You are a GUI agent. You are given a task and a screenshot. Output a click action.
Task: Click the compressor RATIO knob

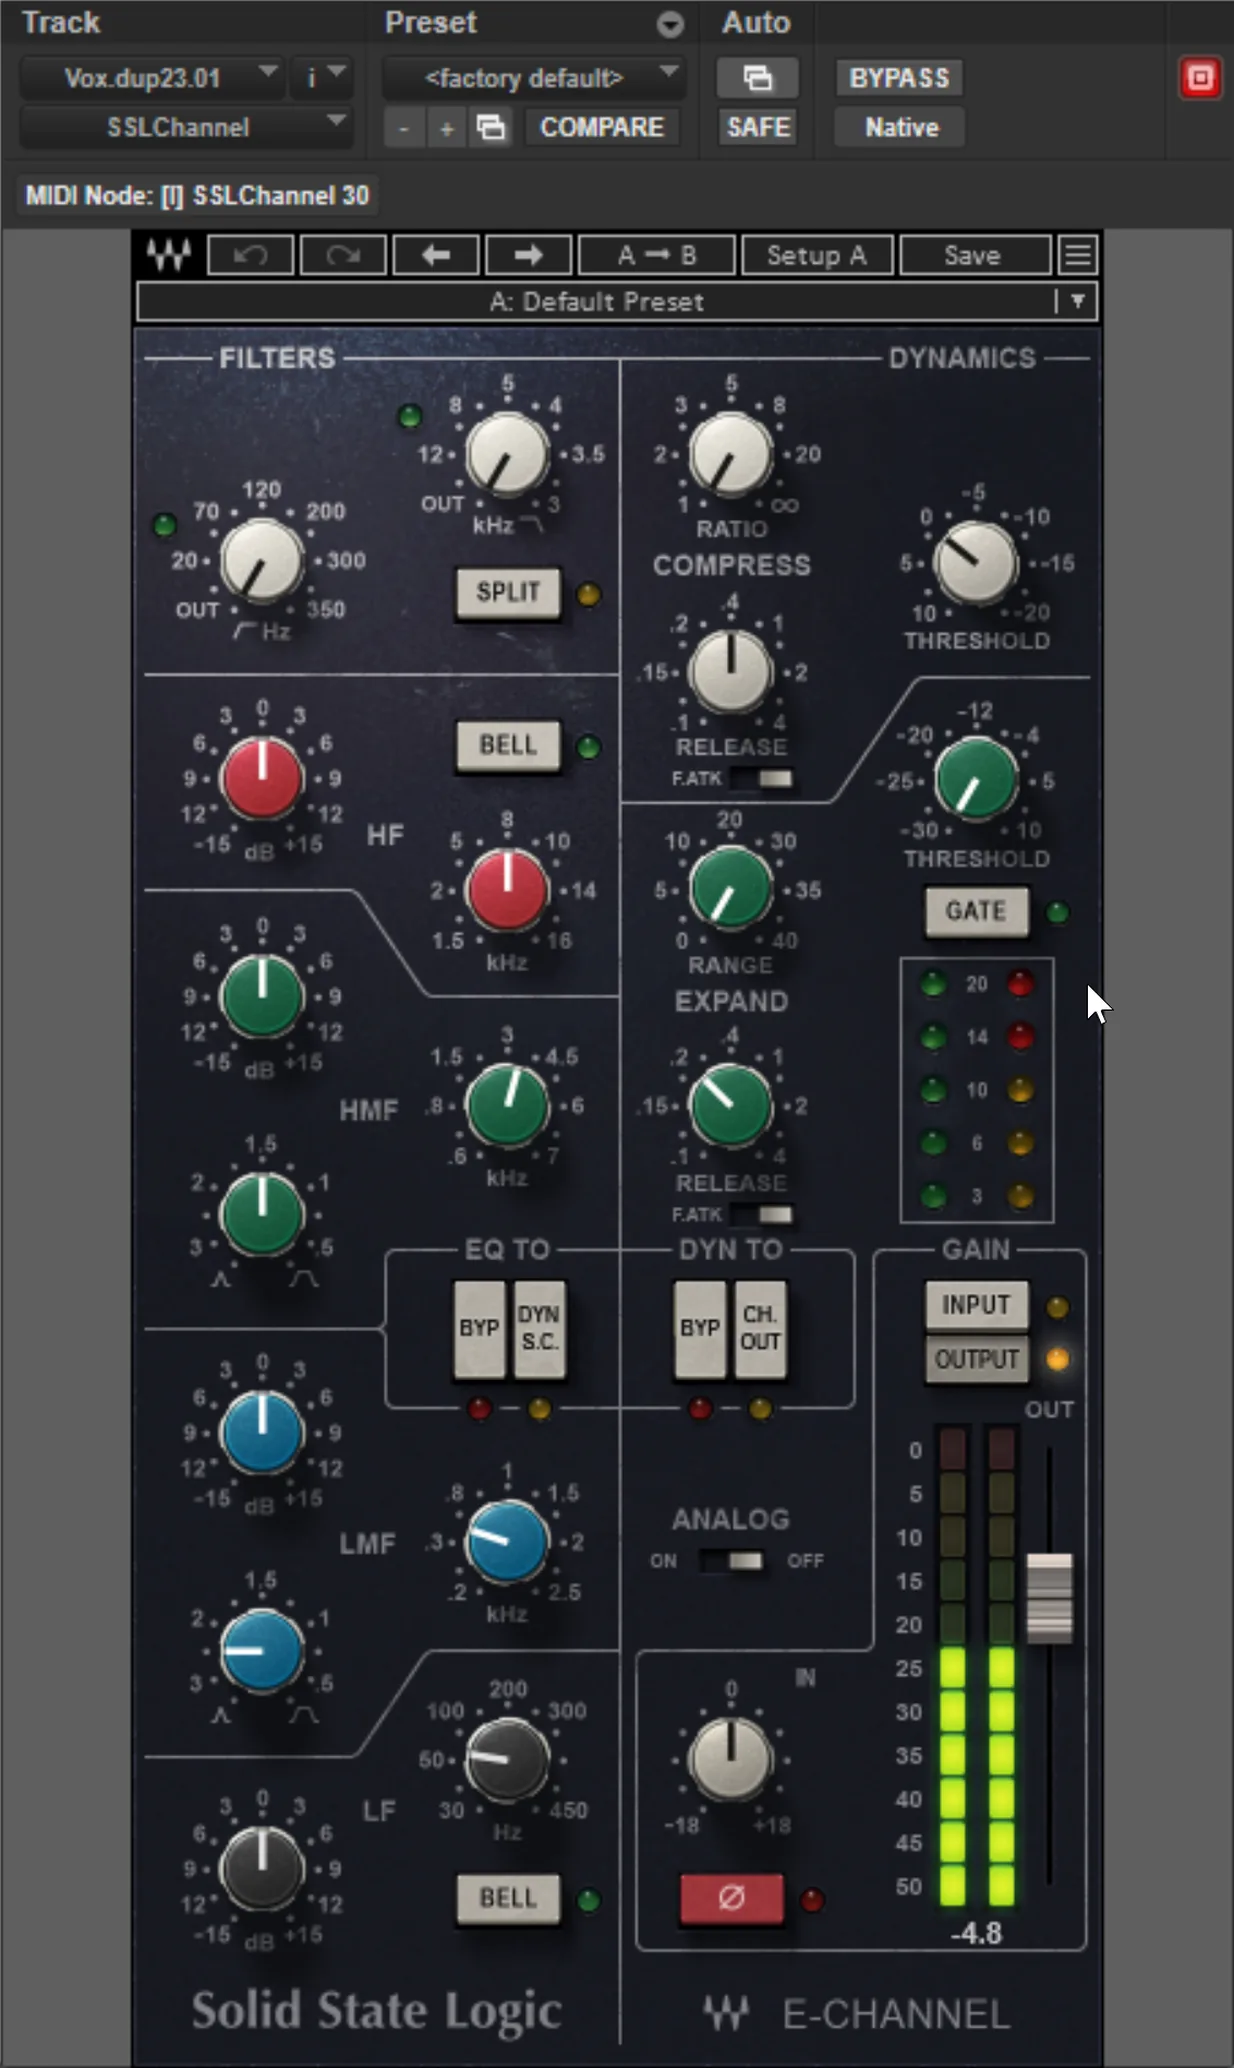click(731, 455)
